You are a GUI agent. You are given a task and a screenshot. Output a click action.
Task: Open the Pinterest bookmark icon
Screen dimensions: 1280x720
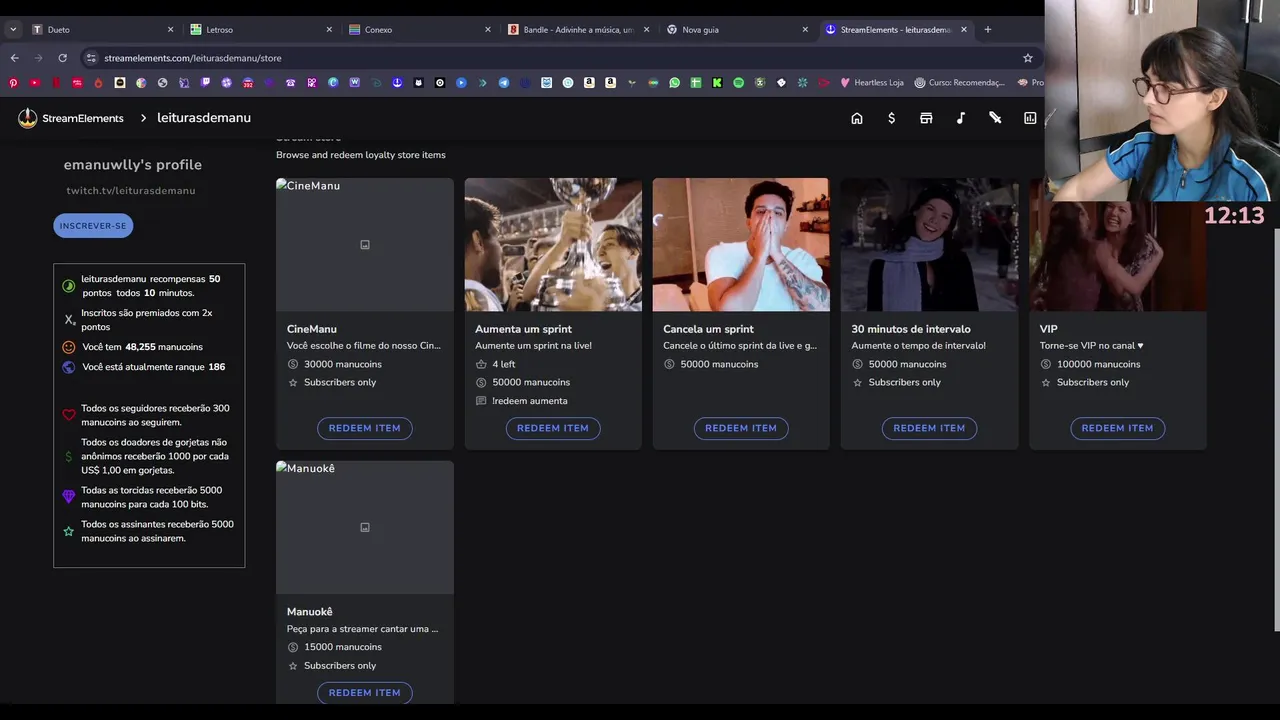(x=13, y=83)
